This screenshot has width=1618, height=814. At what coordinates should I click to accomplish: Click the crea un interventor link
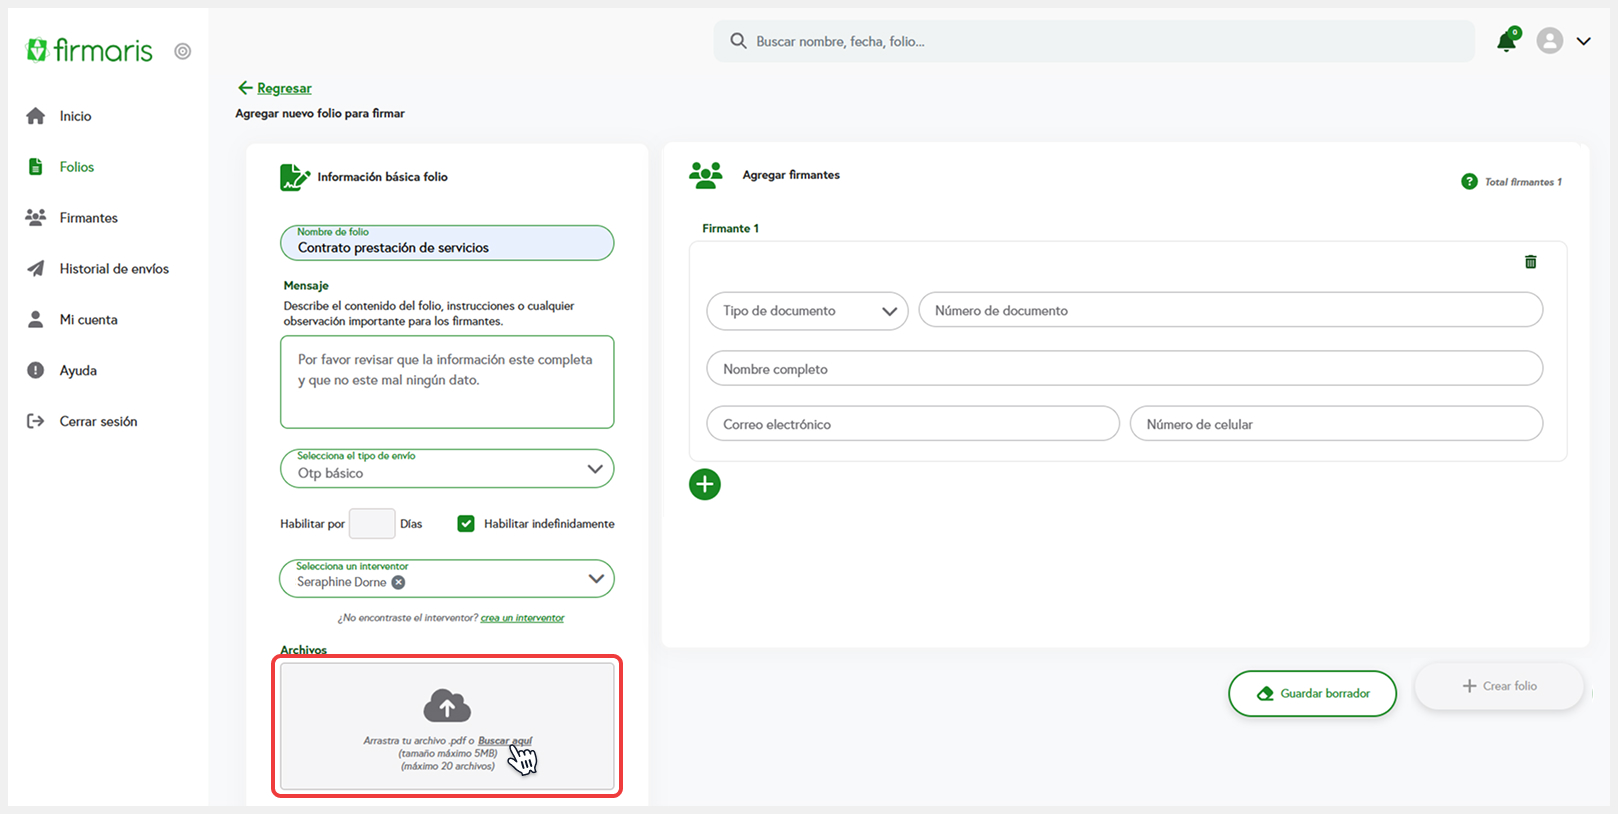pos(522,618)
